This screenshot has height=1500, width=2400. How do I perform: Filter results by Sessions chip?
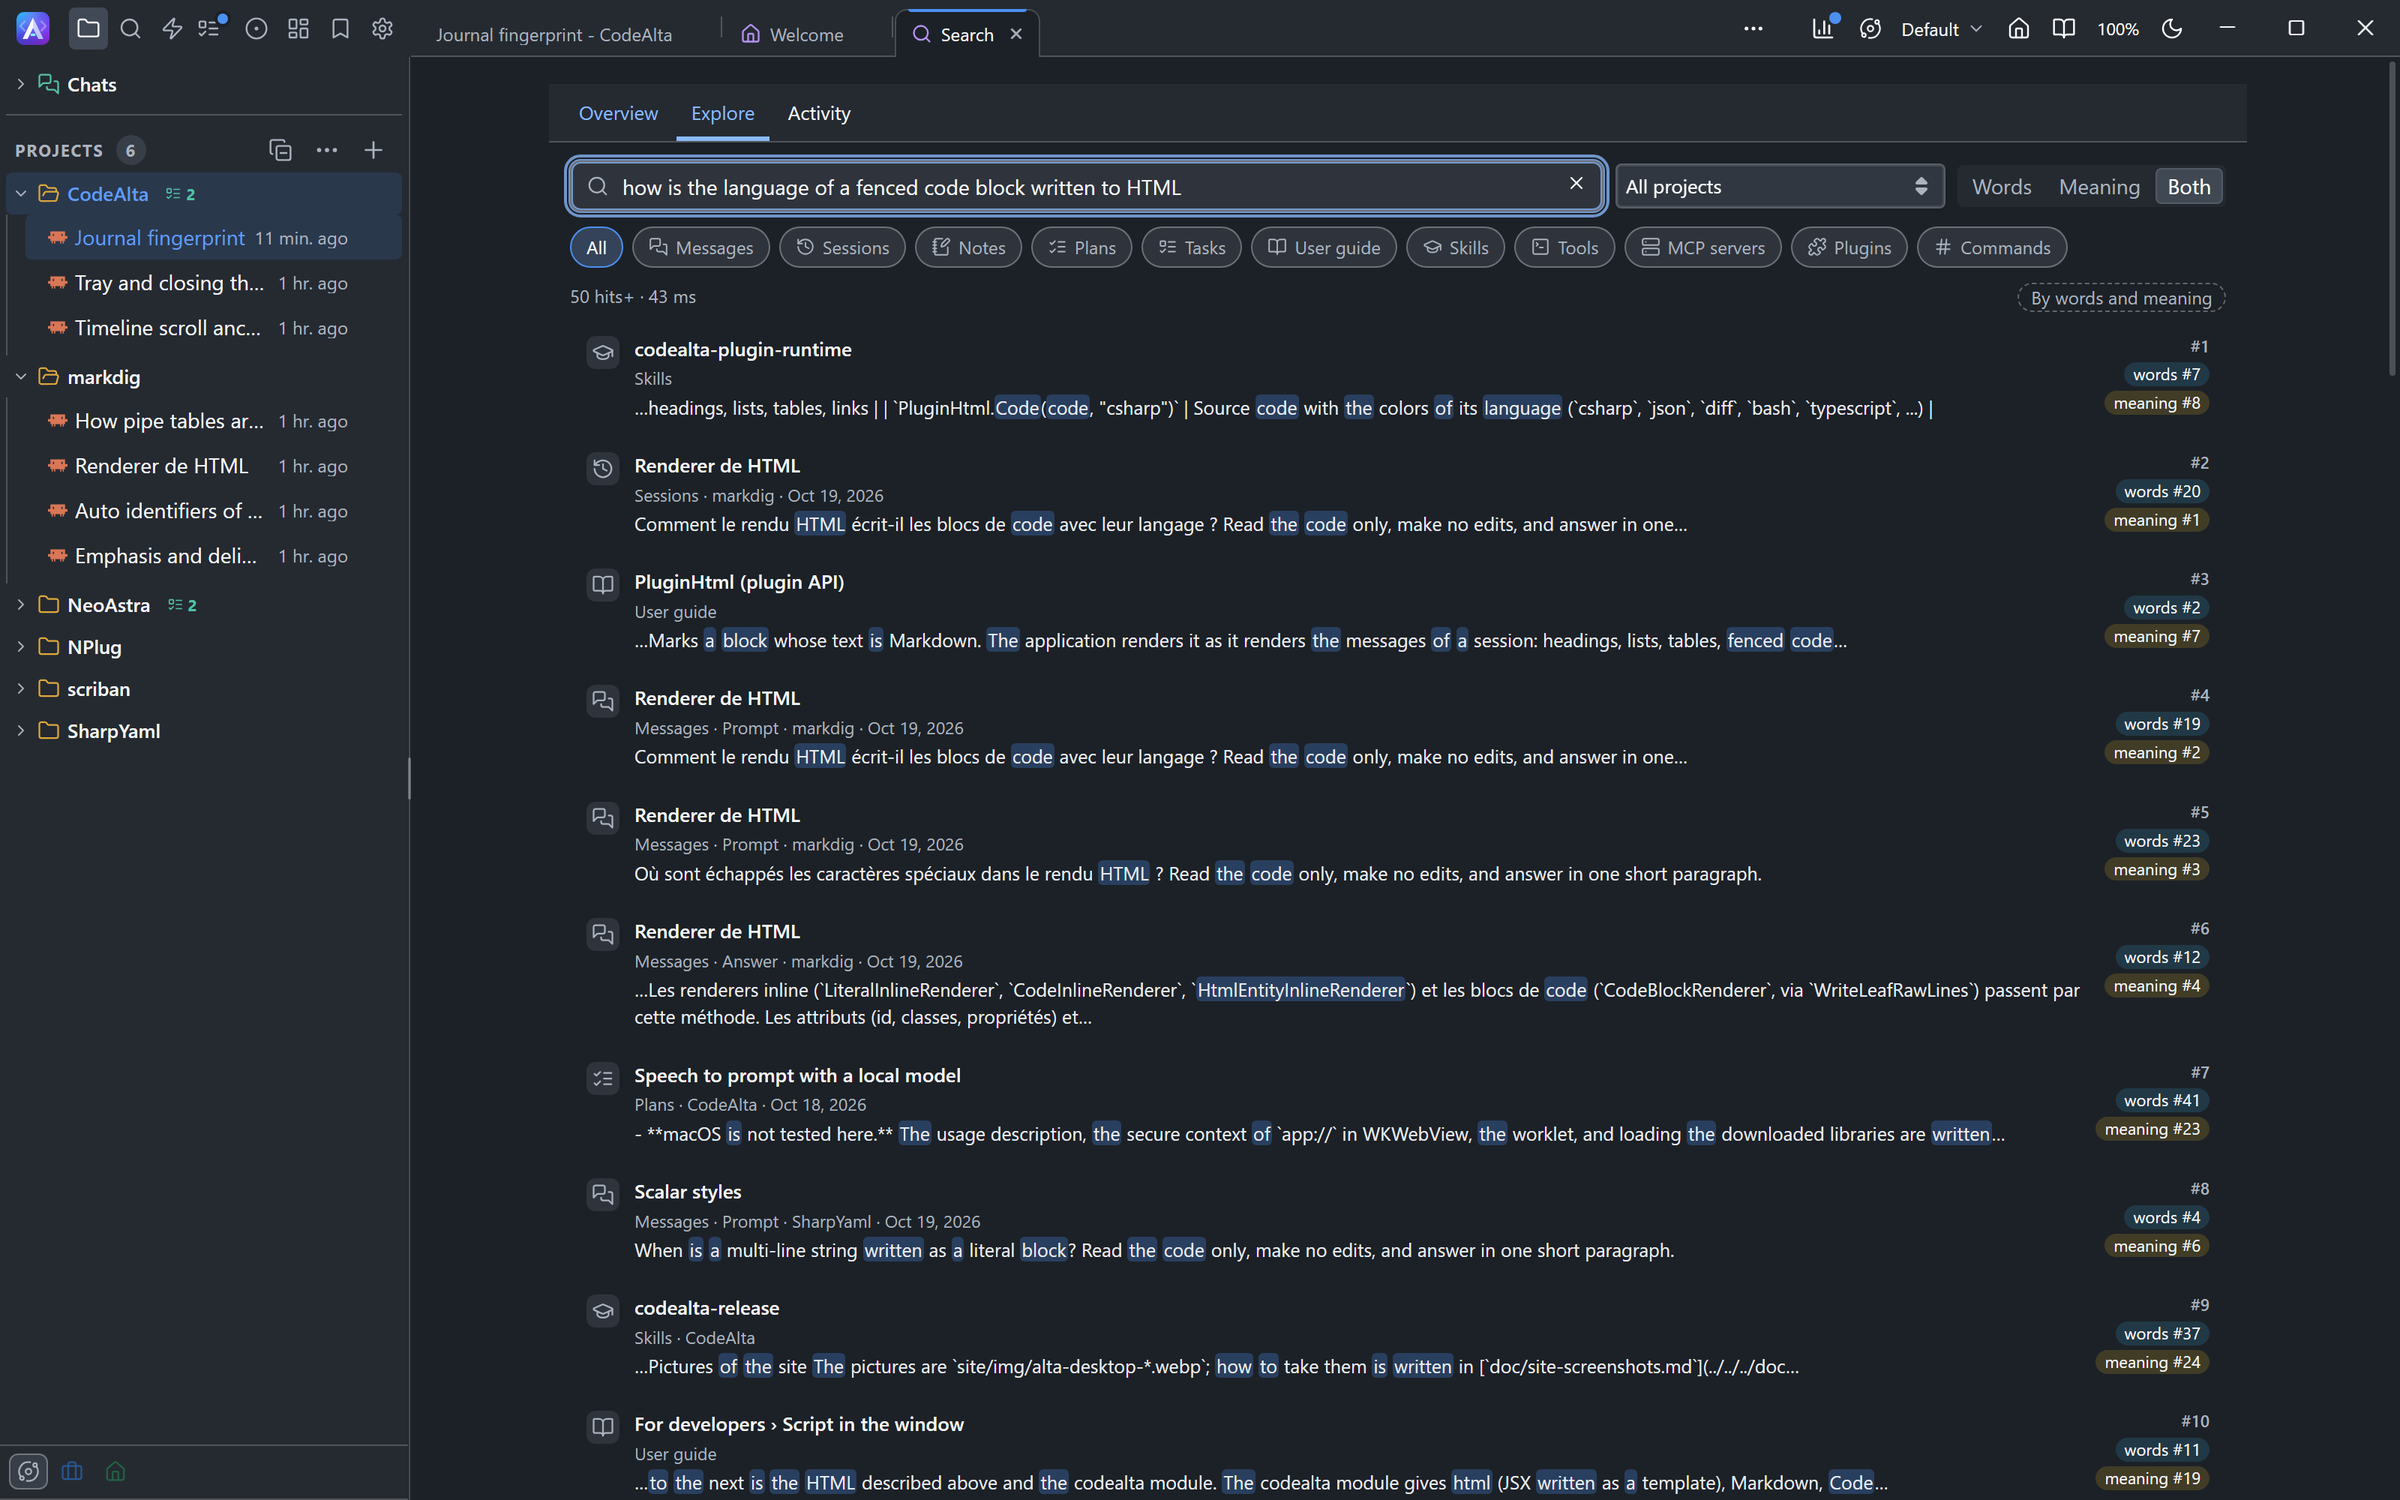click(842, 248)
